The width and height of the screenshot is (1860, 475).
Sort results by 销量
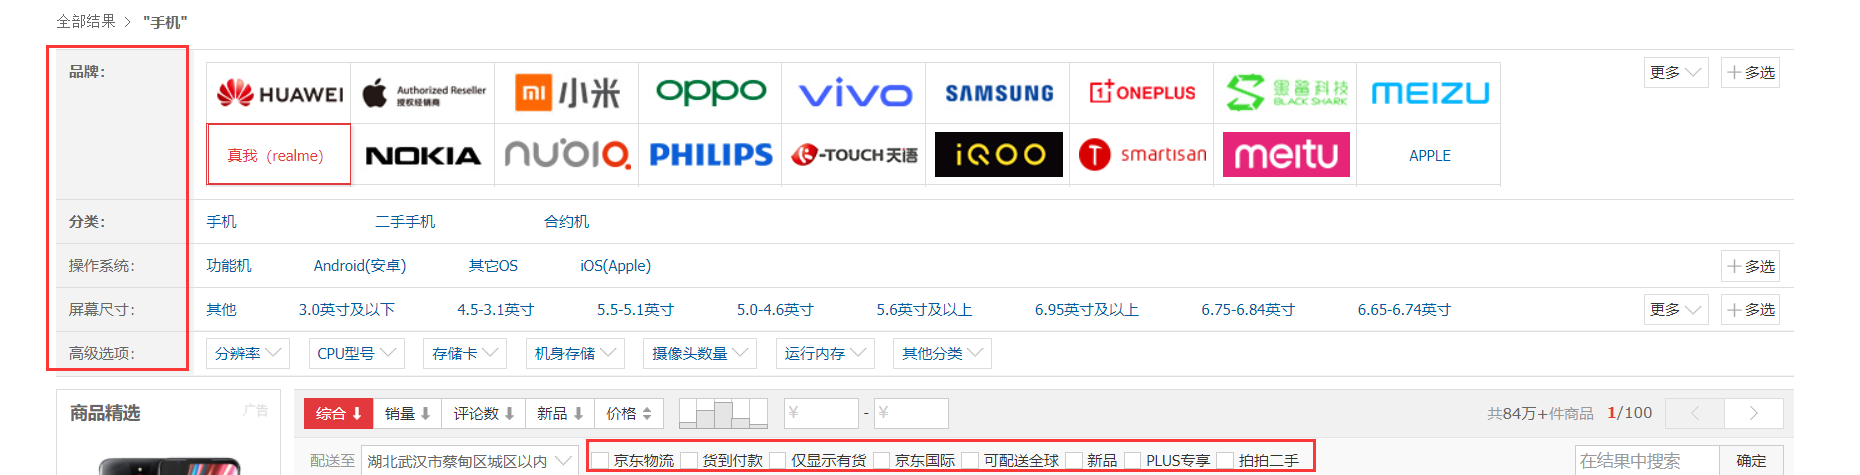click(407, 413)
